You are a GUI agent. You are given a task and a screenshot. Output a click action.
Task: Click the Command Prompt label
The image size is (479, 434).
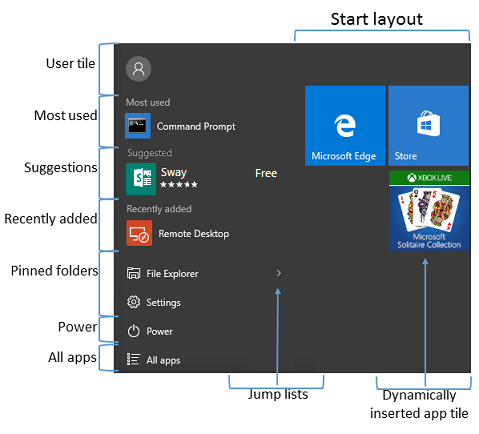pos(196,126)
